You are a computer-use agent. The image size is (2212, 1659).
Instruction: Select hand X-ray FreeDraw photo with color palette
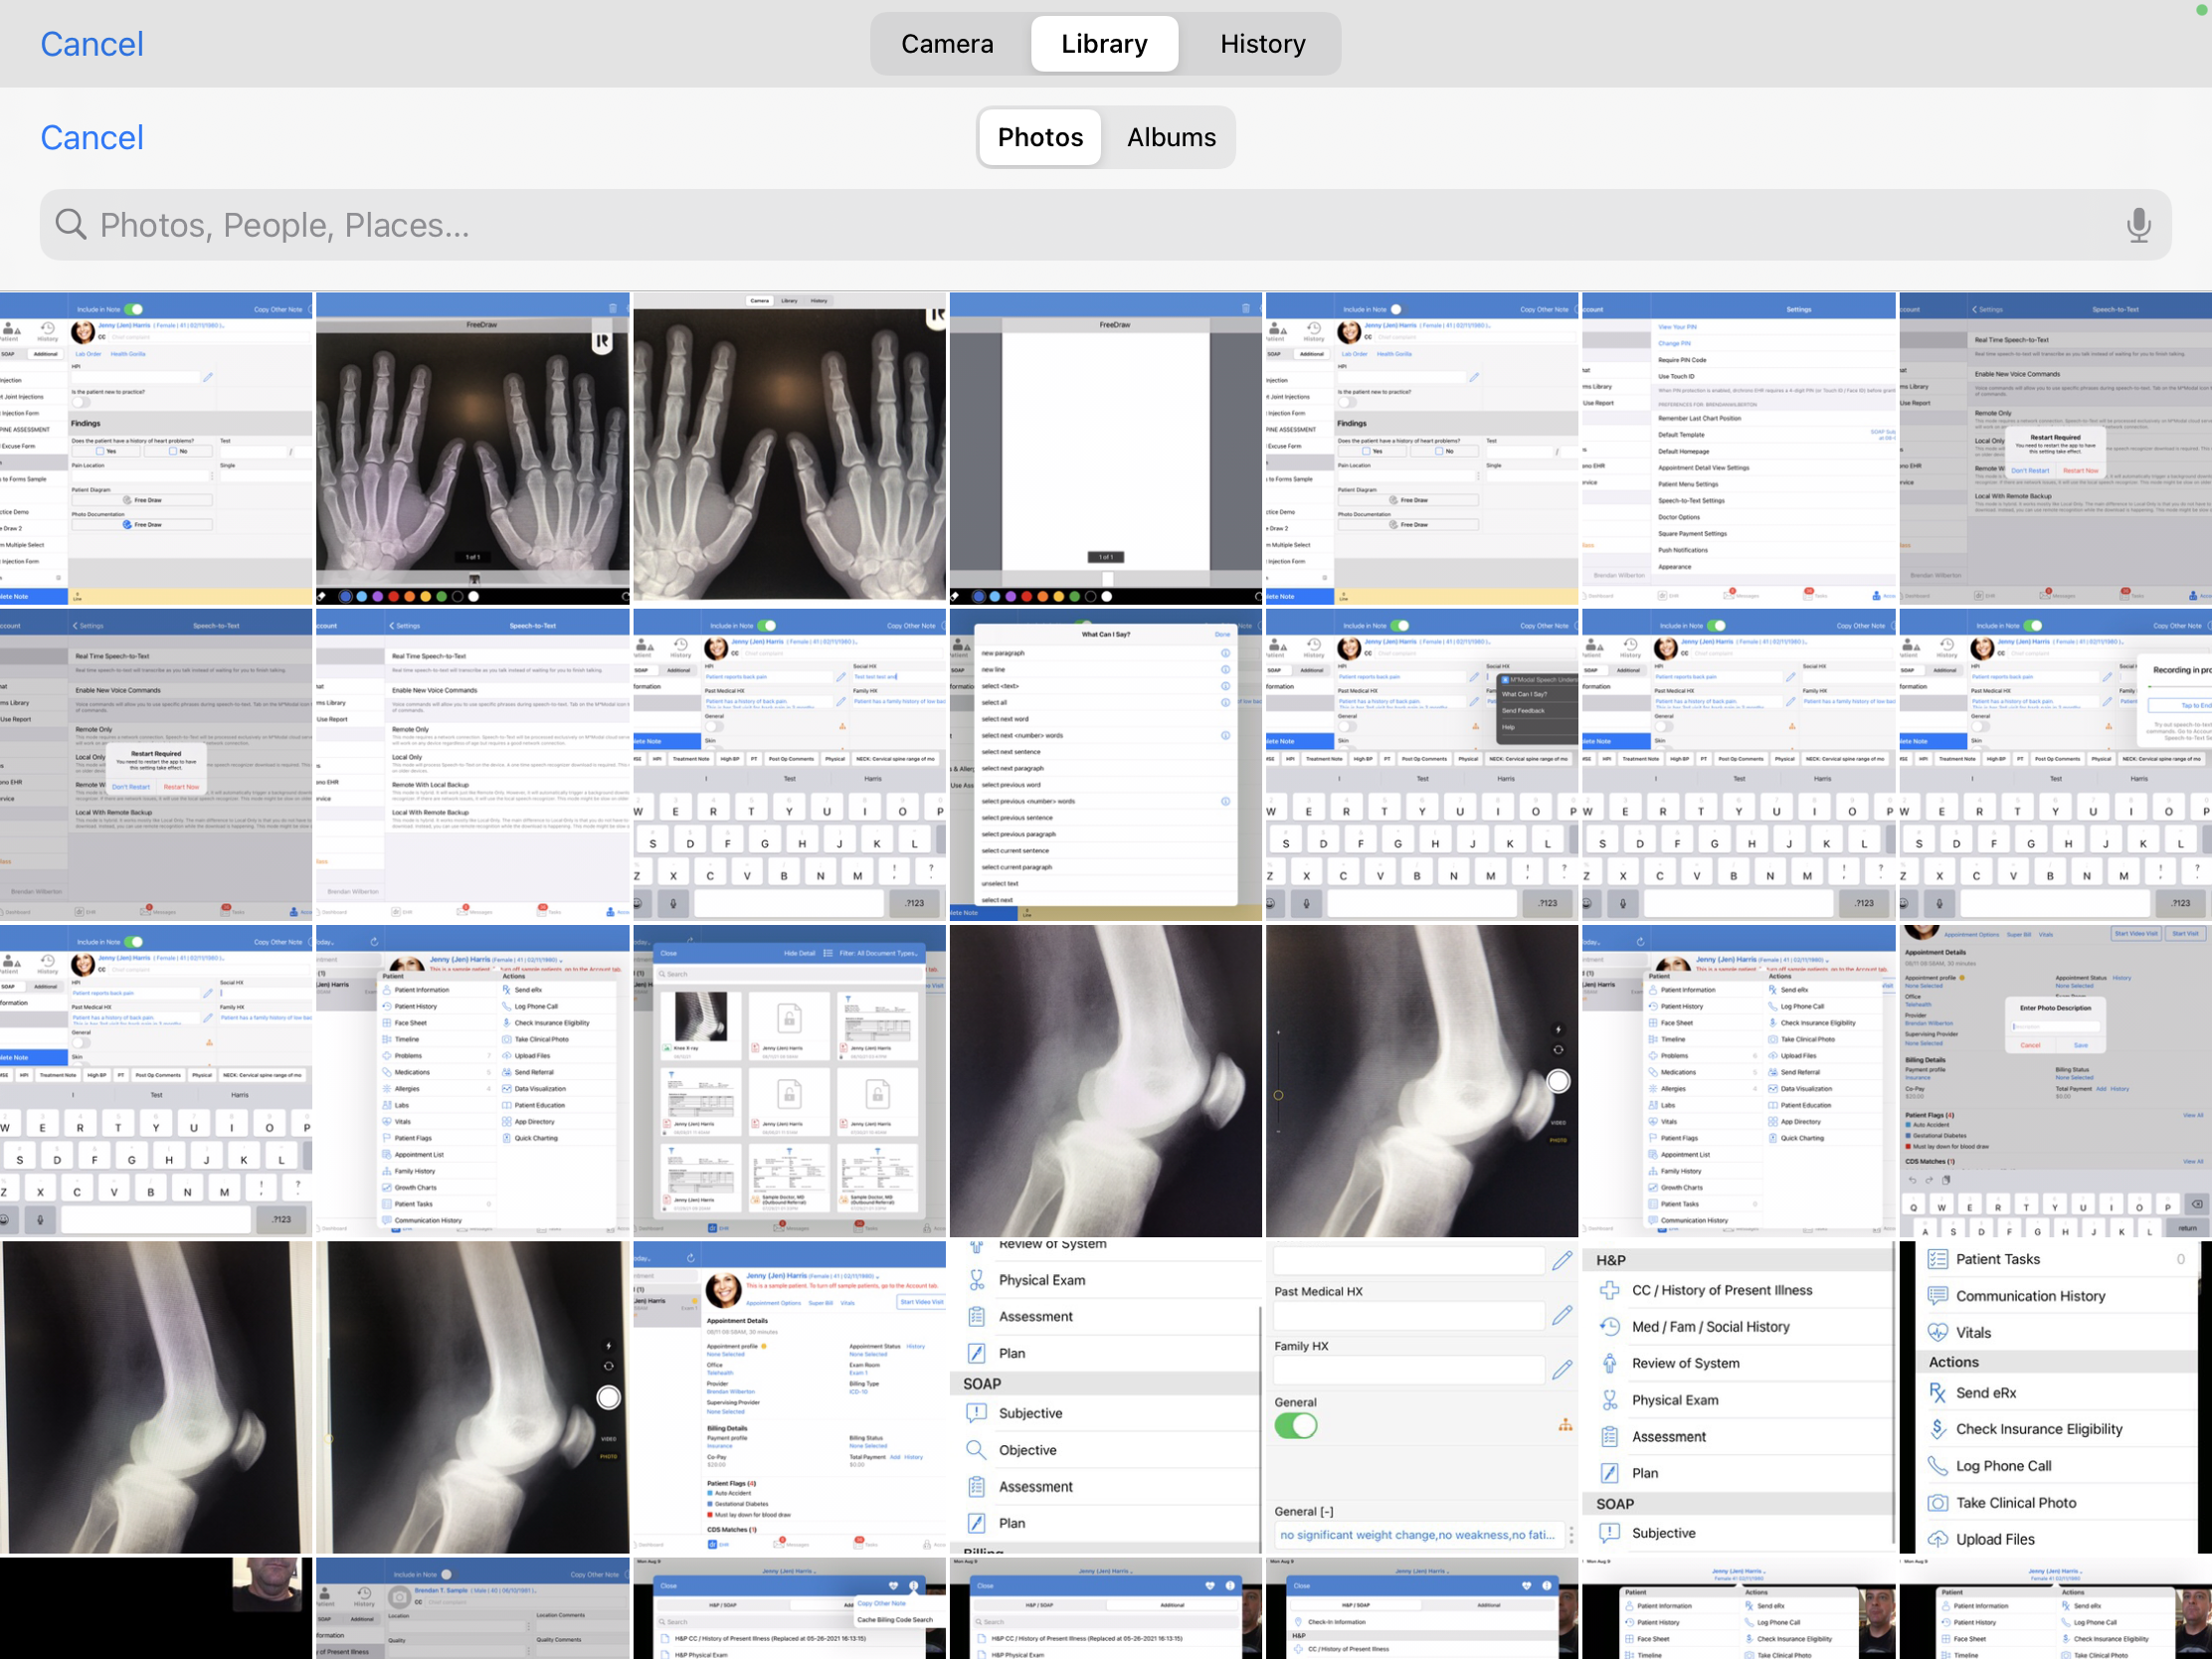pos(473,448)
